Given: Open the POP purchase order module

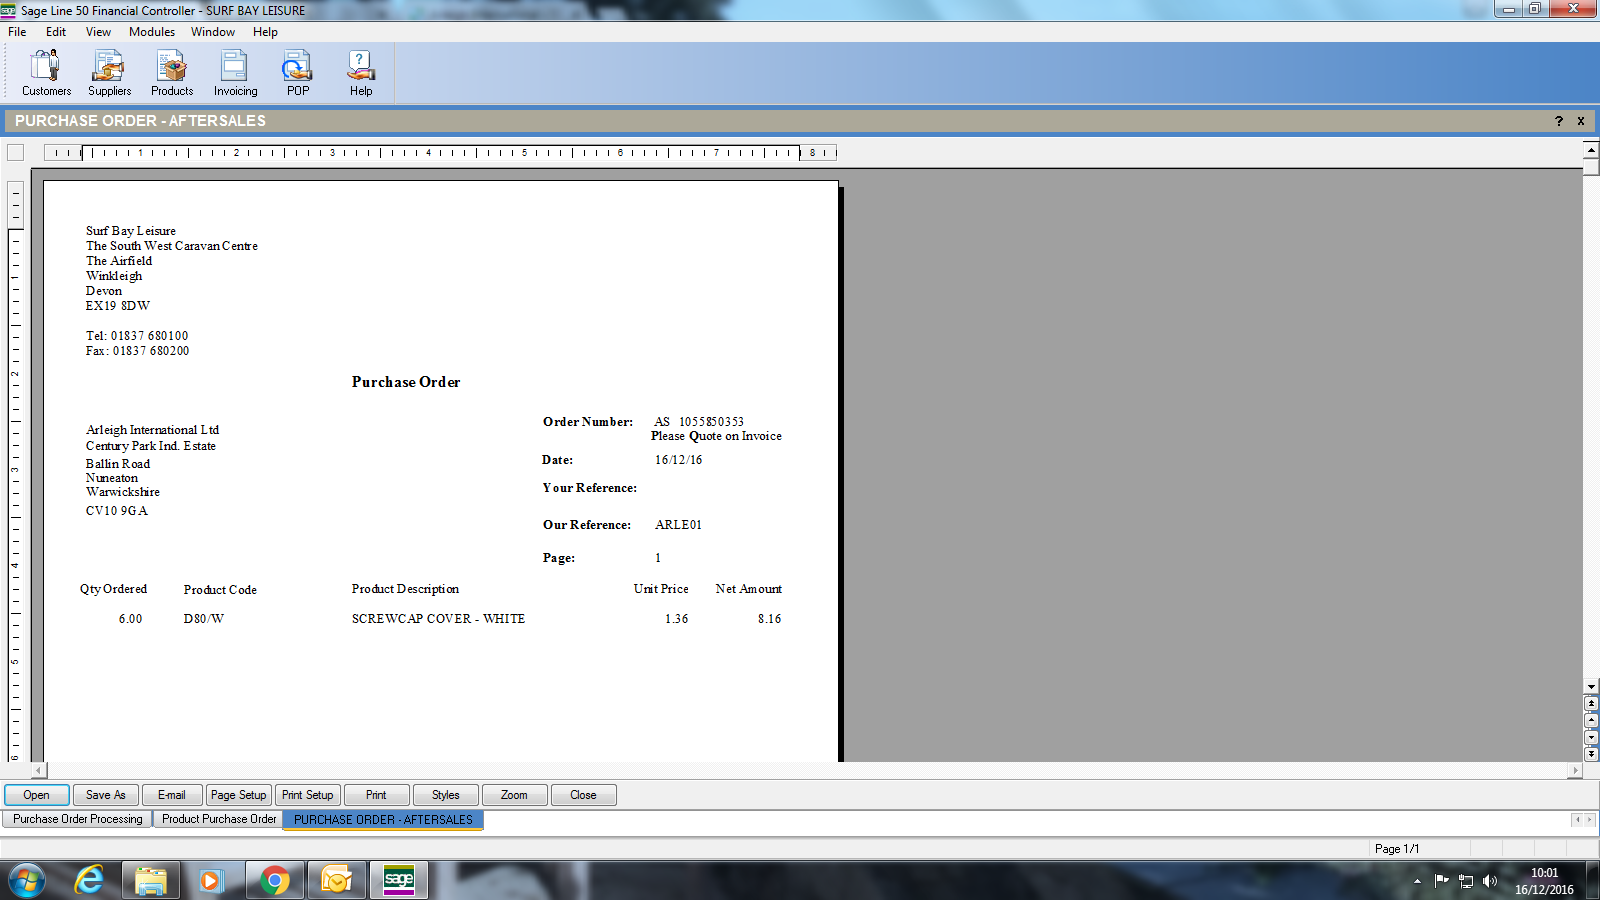Looking at the screenshot, I should coord(298,73).
